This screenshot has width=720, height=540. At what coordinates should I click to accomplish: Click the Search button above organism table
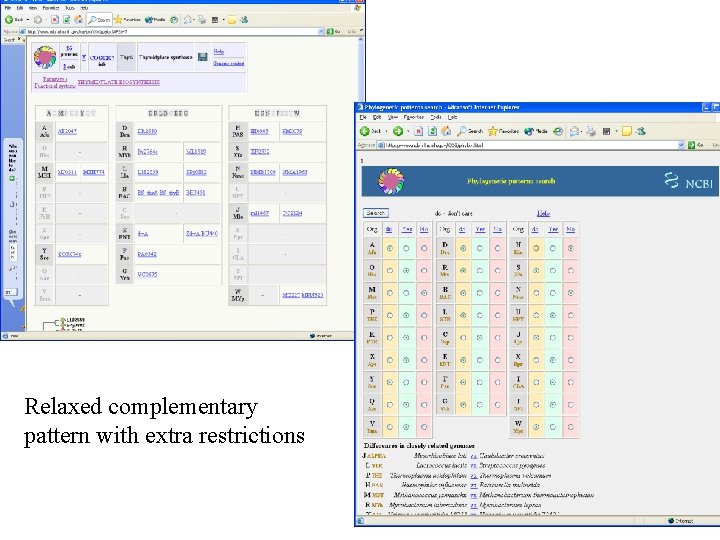[376, 213]
